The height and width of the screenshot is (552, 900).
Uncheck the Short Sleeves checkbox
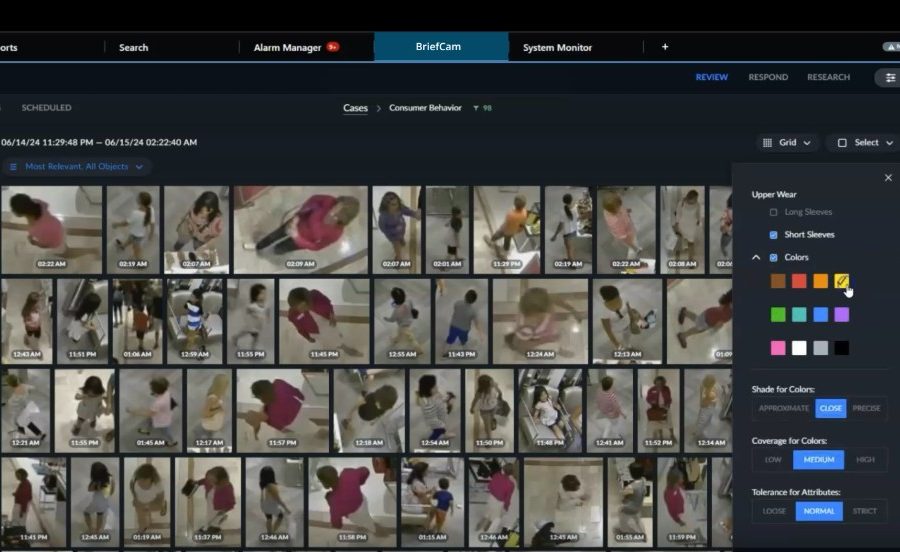pyautogui.click(x=773, y=235)
